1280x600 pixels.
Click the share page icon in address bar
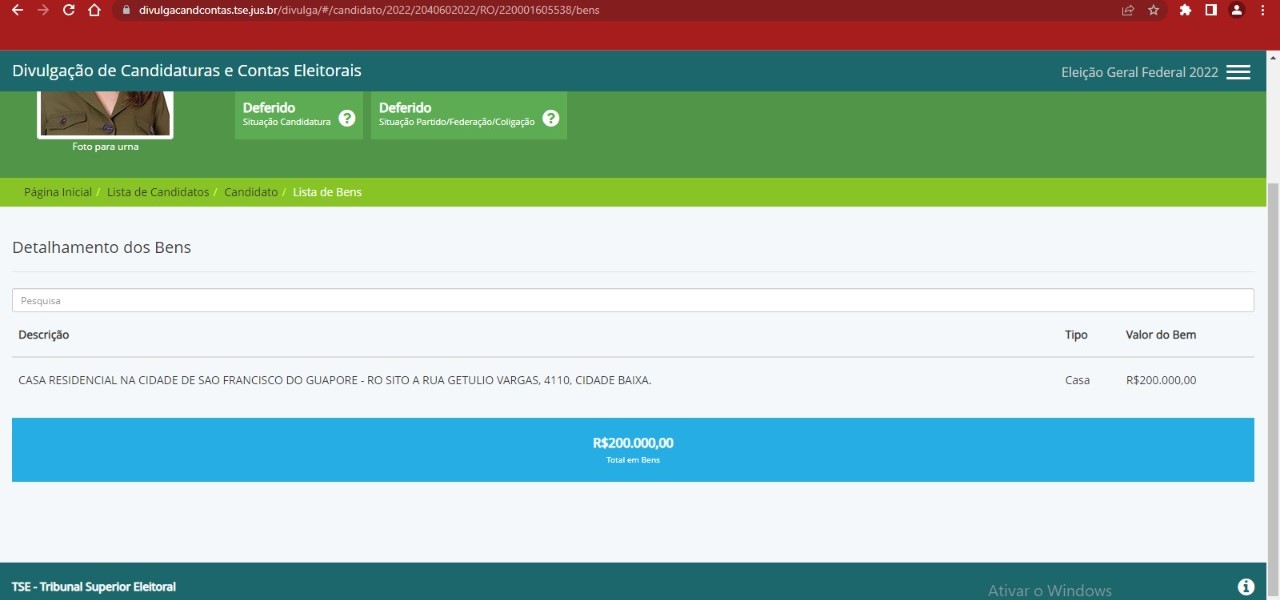coord(1128,10)
